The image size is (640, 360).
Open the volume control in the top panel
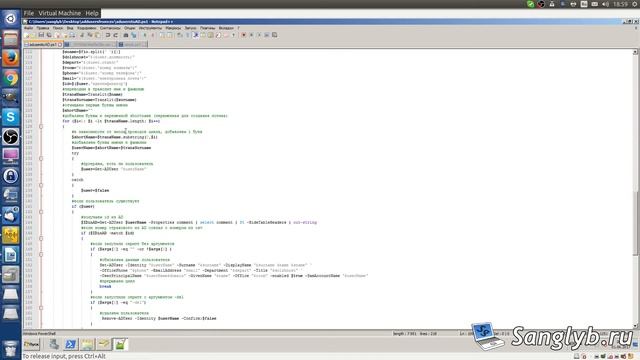pyautogui.click(x=605, y=4)
